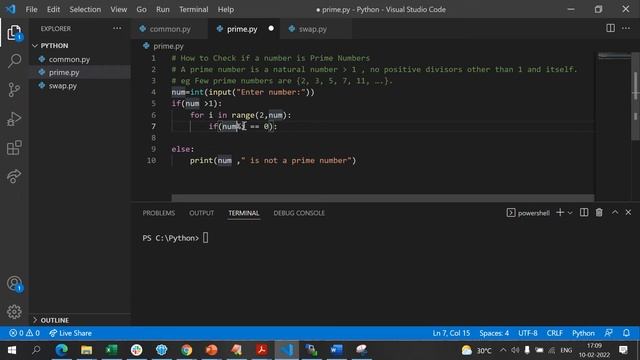640x360 pixels.
Task: Click the errors and warnings status indicator
Action: pos(24,333)
